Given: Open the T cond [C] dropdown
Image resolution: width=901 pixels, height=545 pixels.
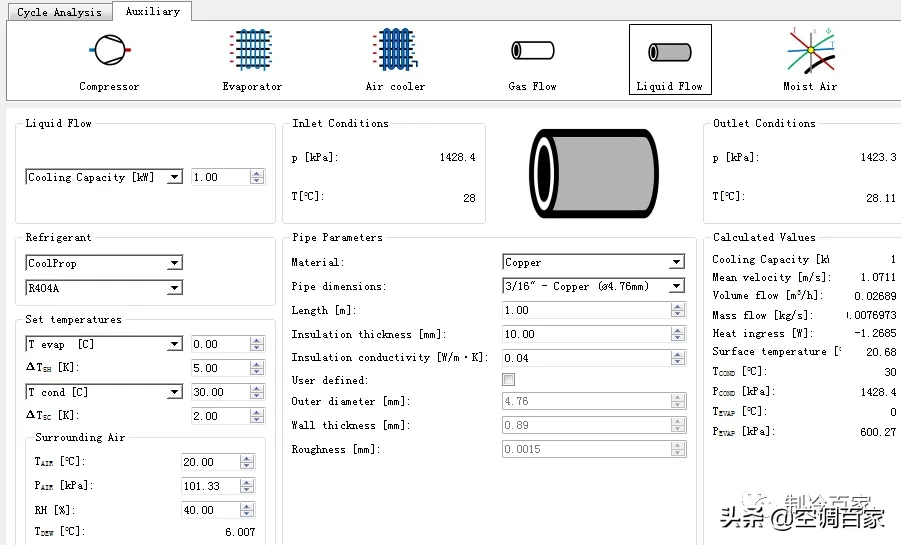Looking at the screenshot, I should (x=104, y=392).
